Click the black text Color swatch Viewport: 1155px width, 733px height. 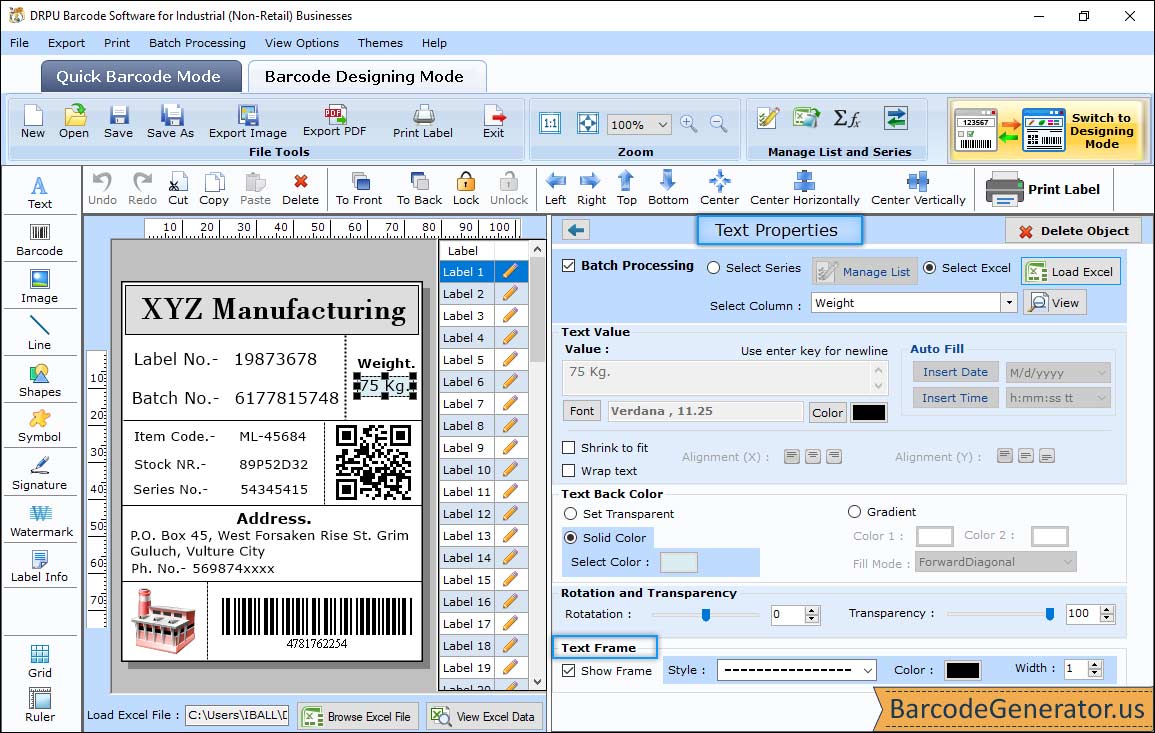[x=868, y=413]
